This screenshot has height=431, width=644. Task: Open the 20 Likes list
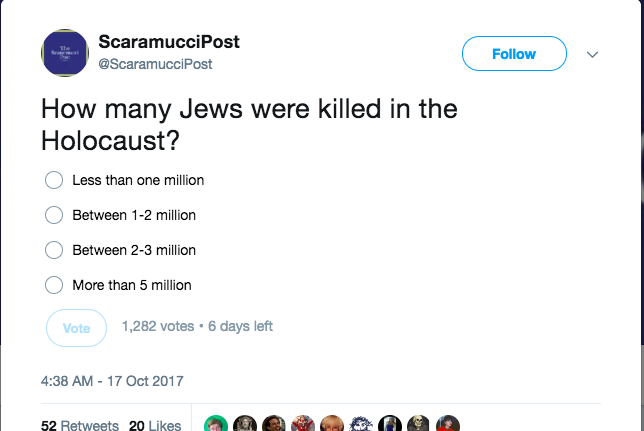(x=154, y=424)
